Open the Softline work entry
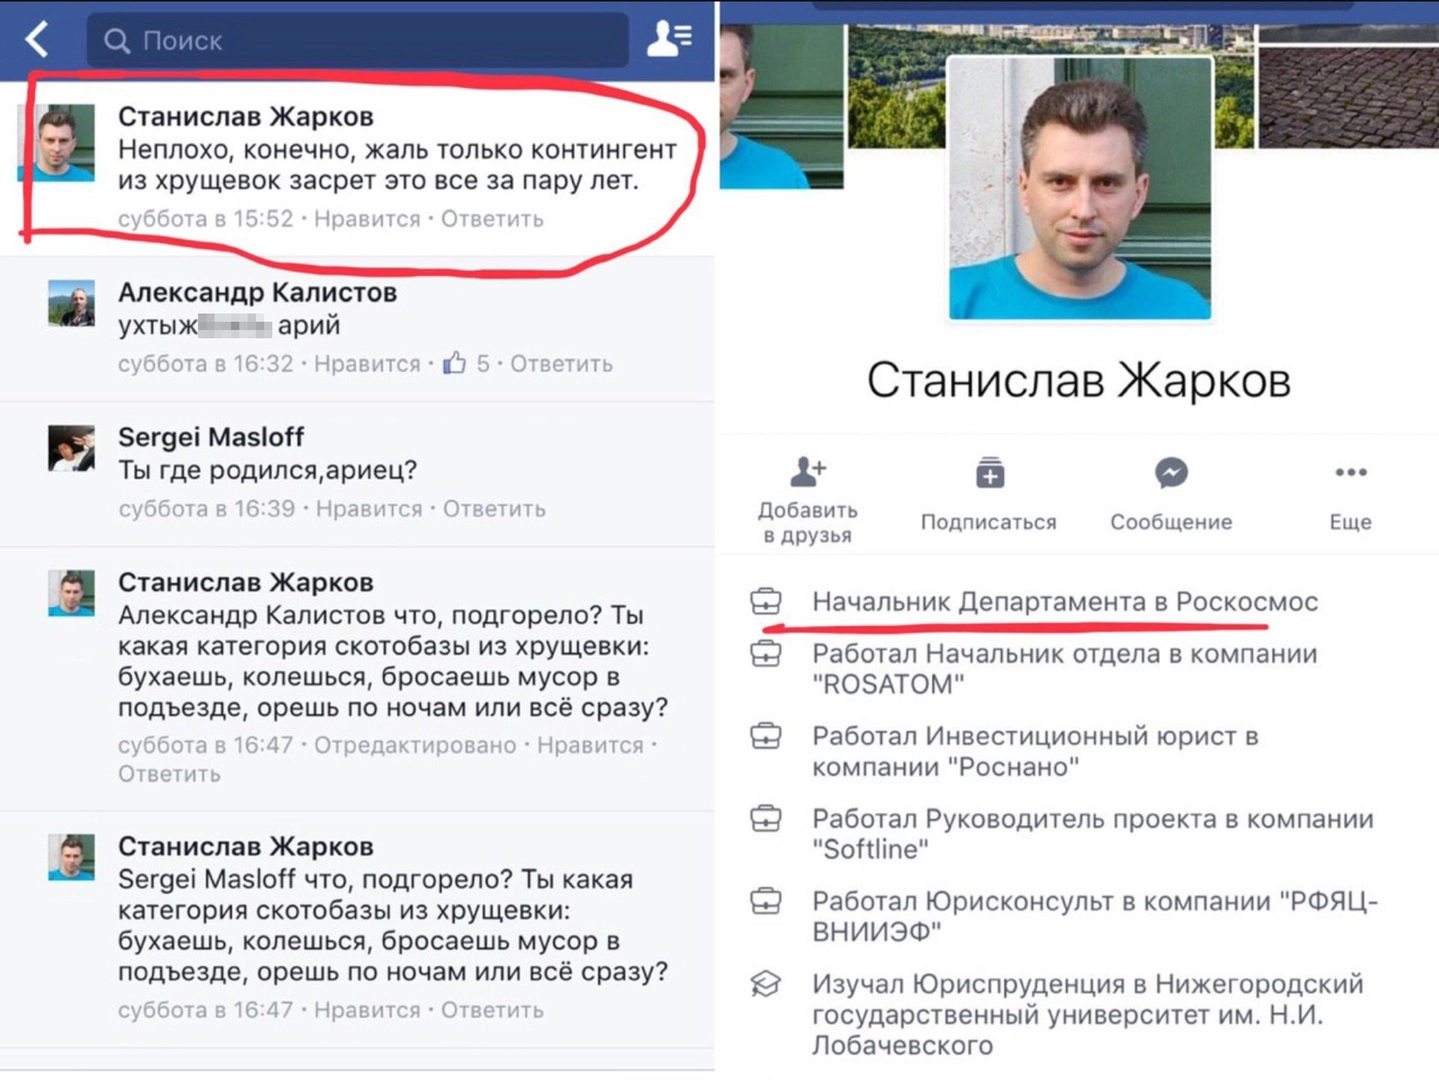 tap(1092, 834)
